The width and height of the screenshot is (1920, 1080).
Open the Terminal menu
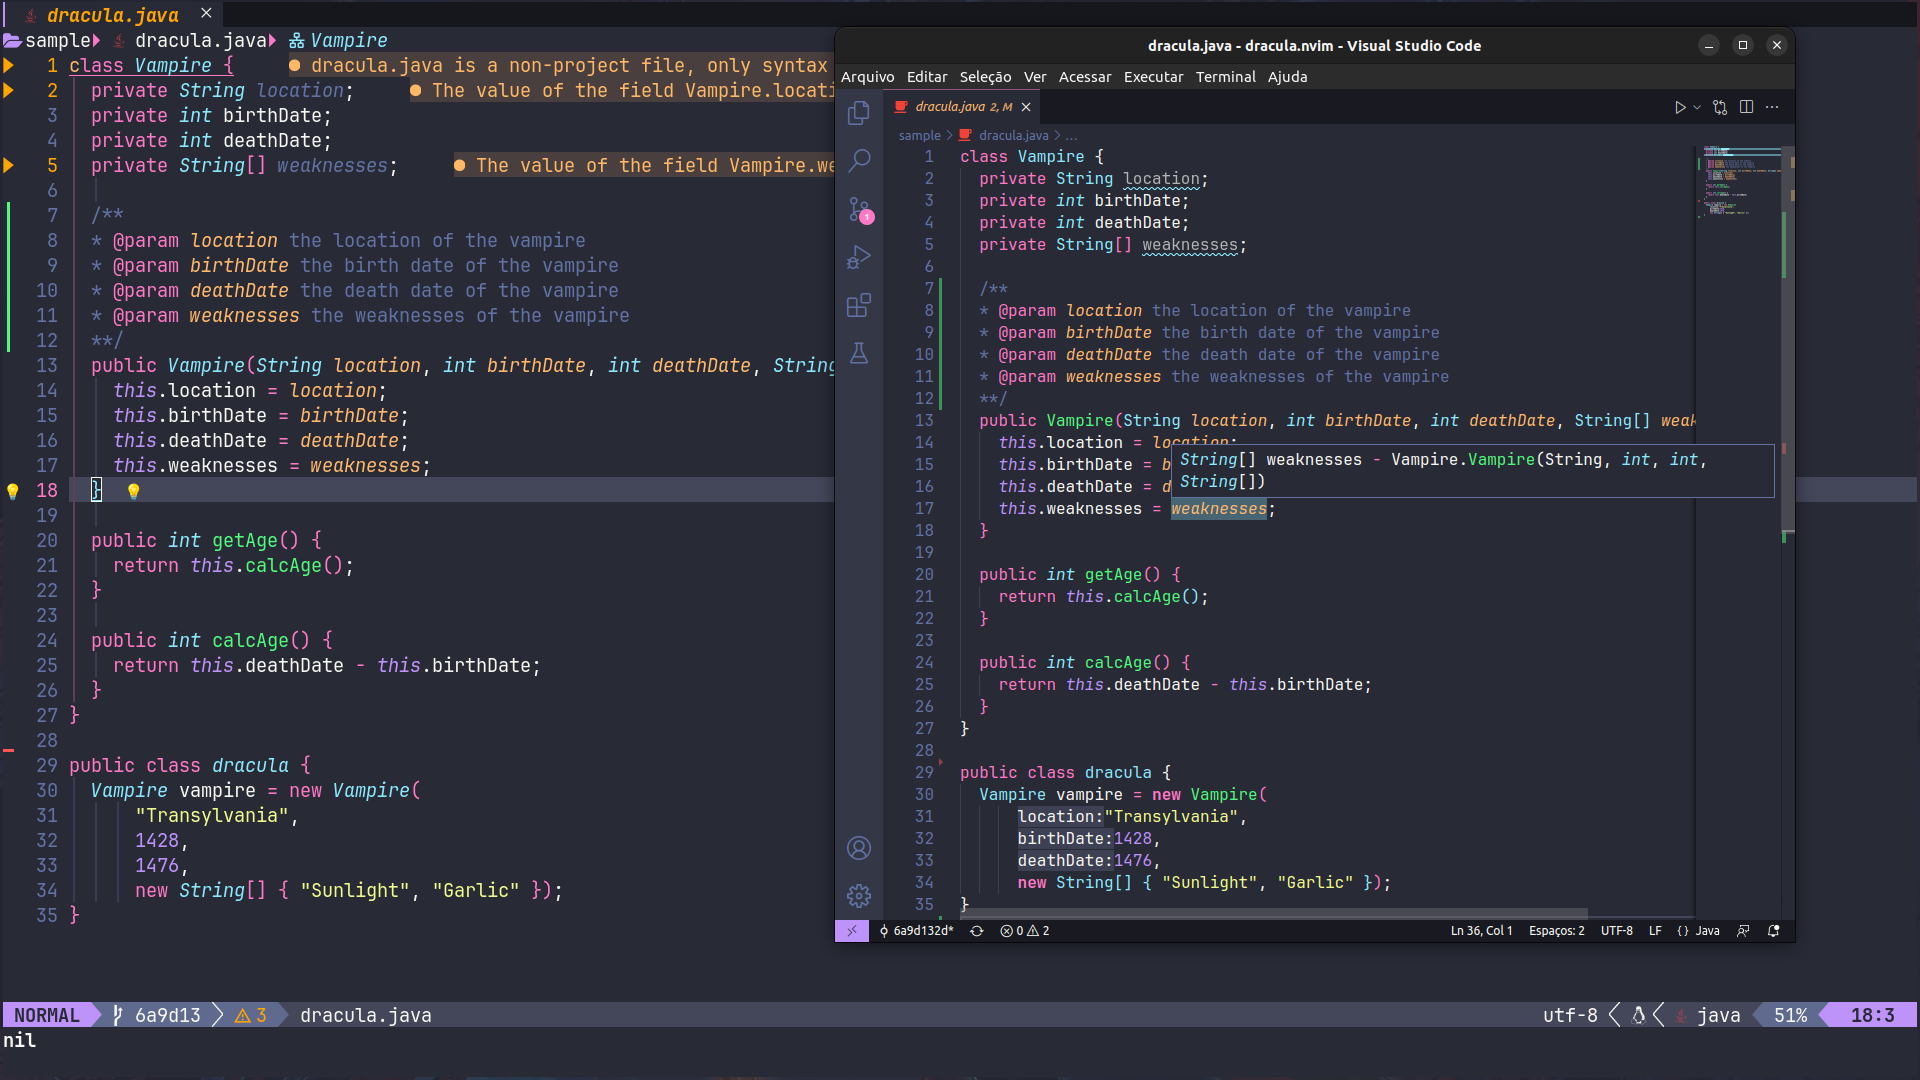coord(1226,77)
